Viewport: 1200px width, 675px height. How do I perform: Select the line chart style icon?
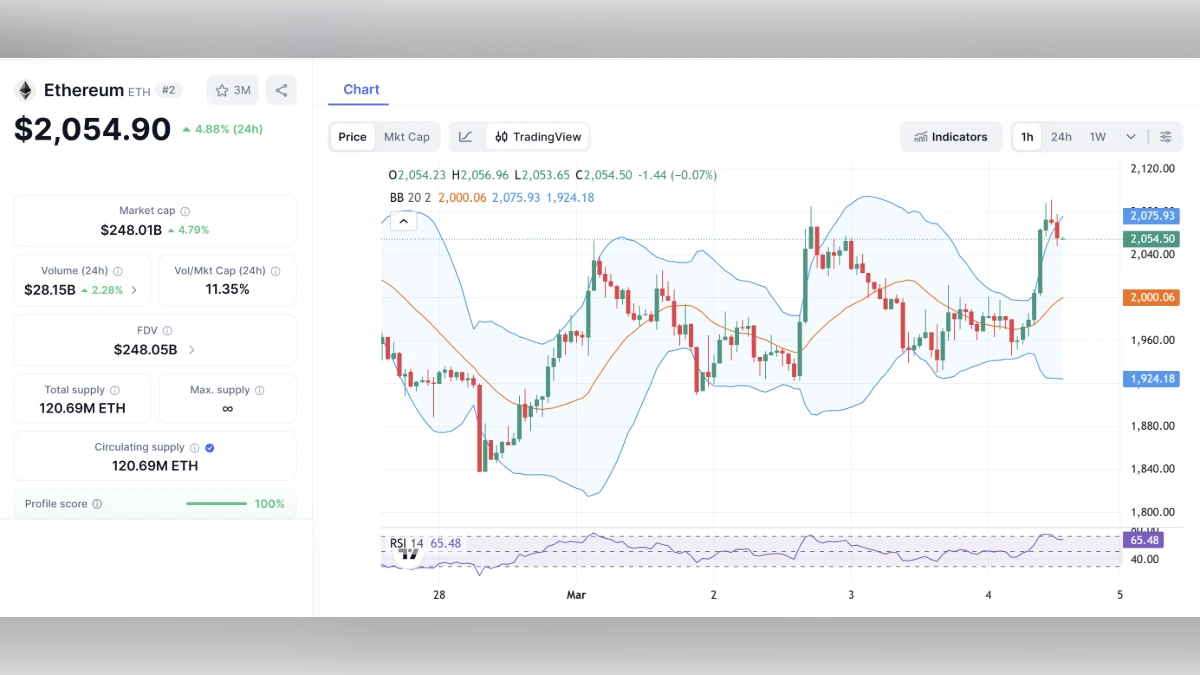[x=466, y=136]
